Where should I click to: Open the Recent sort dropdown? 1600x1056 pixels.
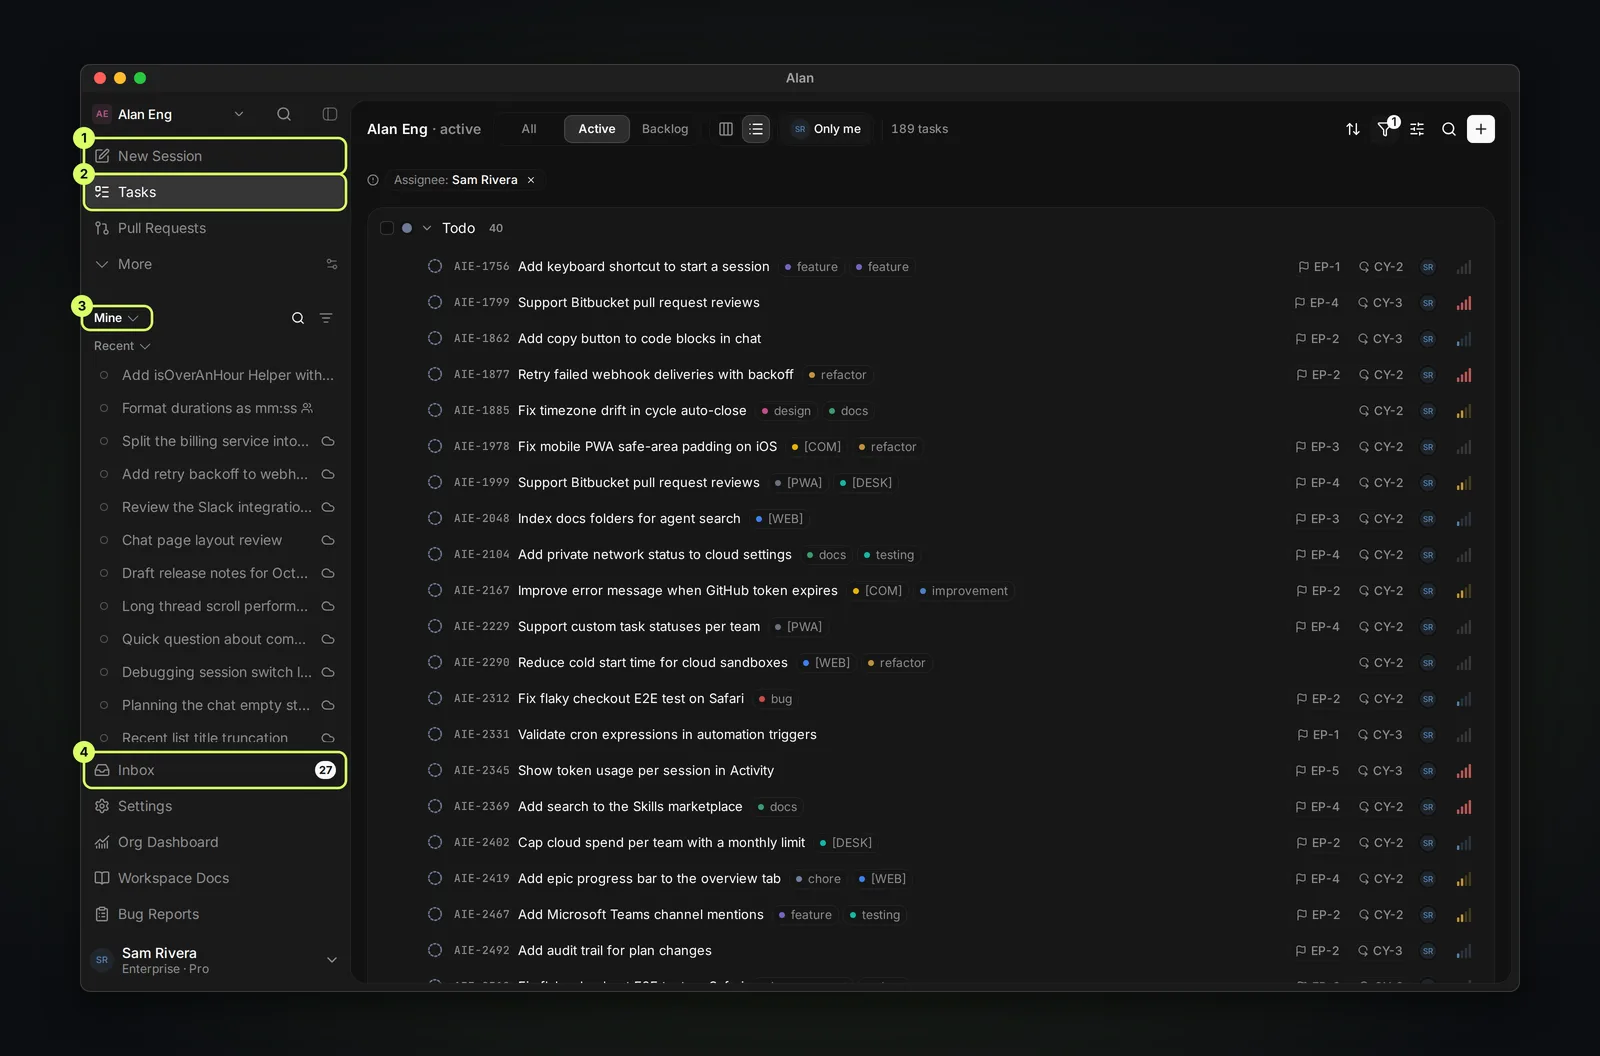click(122, 346)
